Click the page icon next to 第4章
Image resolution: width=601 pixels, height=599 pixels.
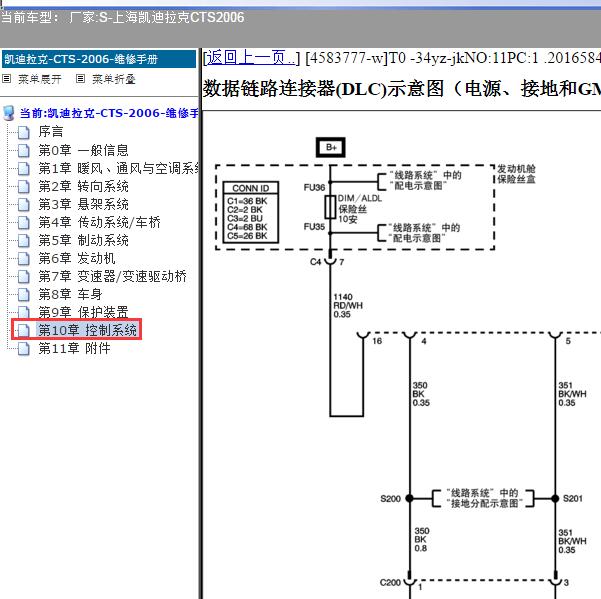[x=24, y=223]
